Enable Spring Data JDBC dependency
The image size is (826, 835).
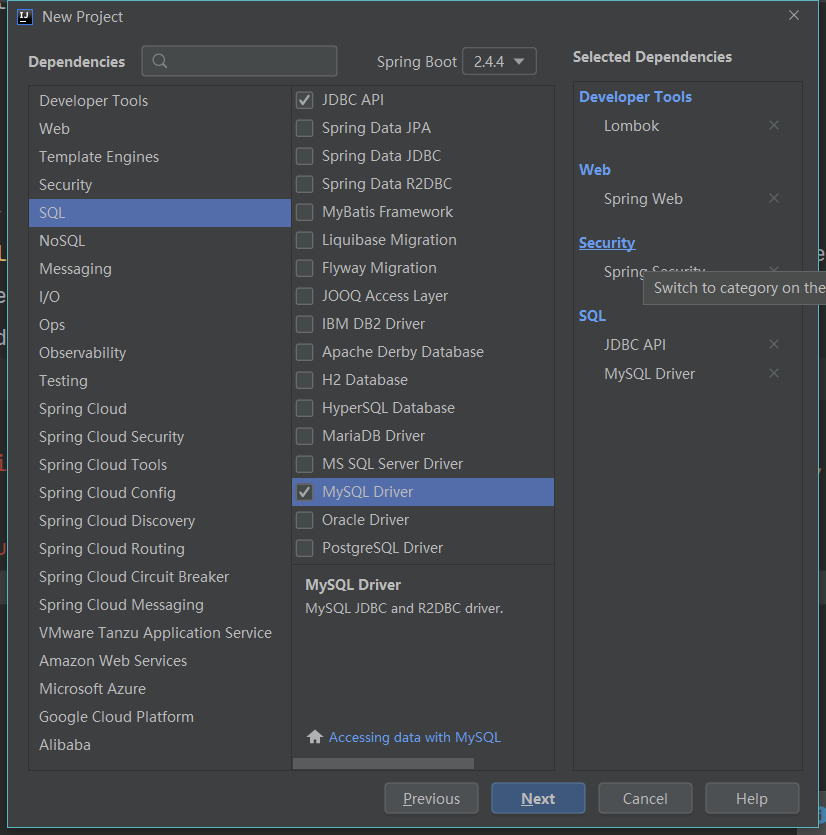point(305,155)
